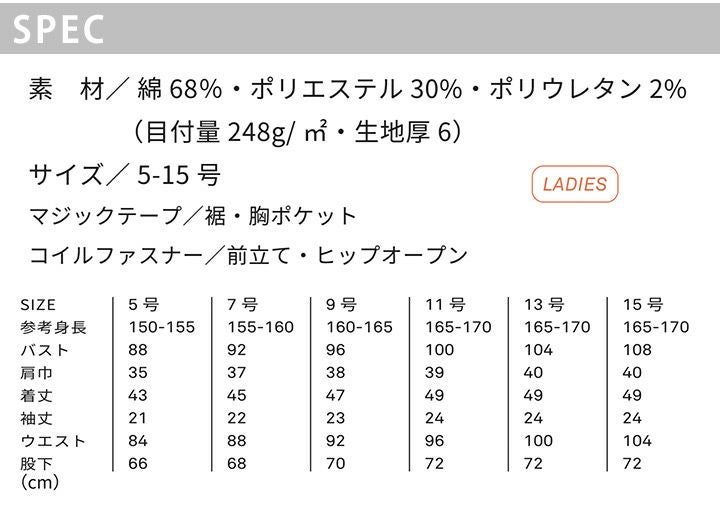Select the 15号 size column header

coord(642,304)
